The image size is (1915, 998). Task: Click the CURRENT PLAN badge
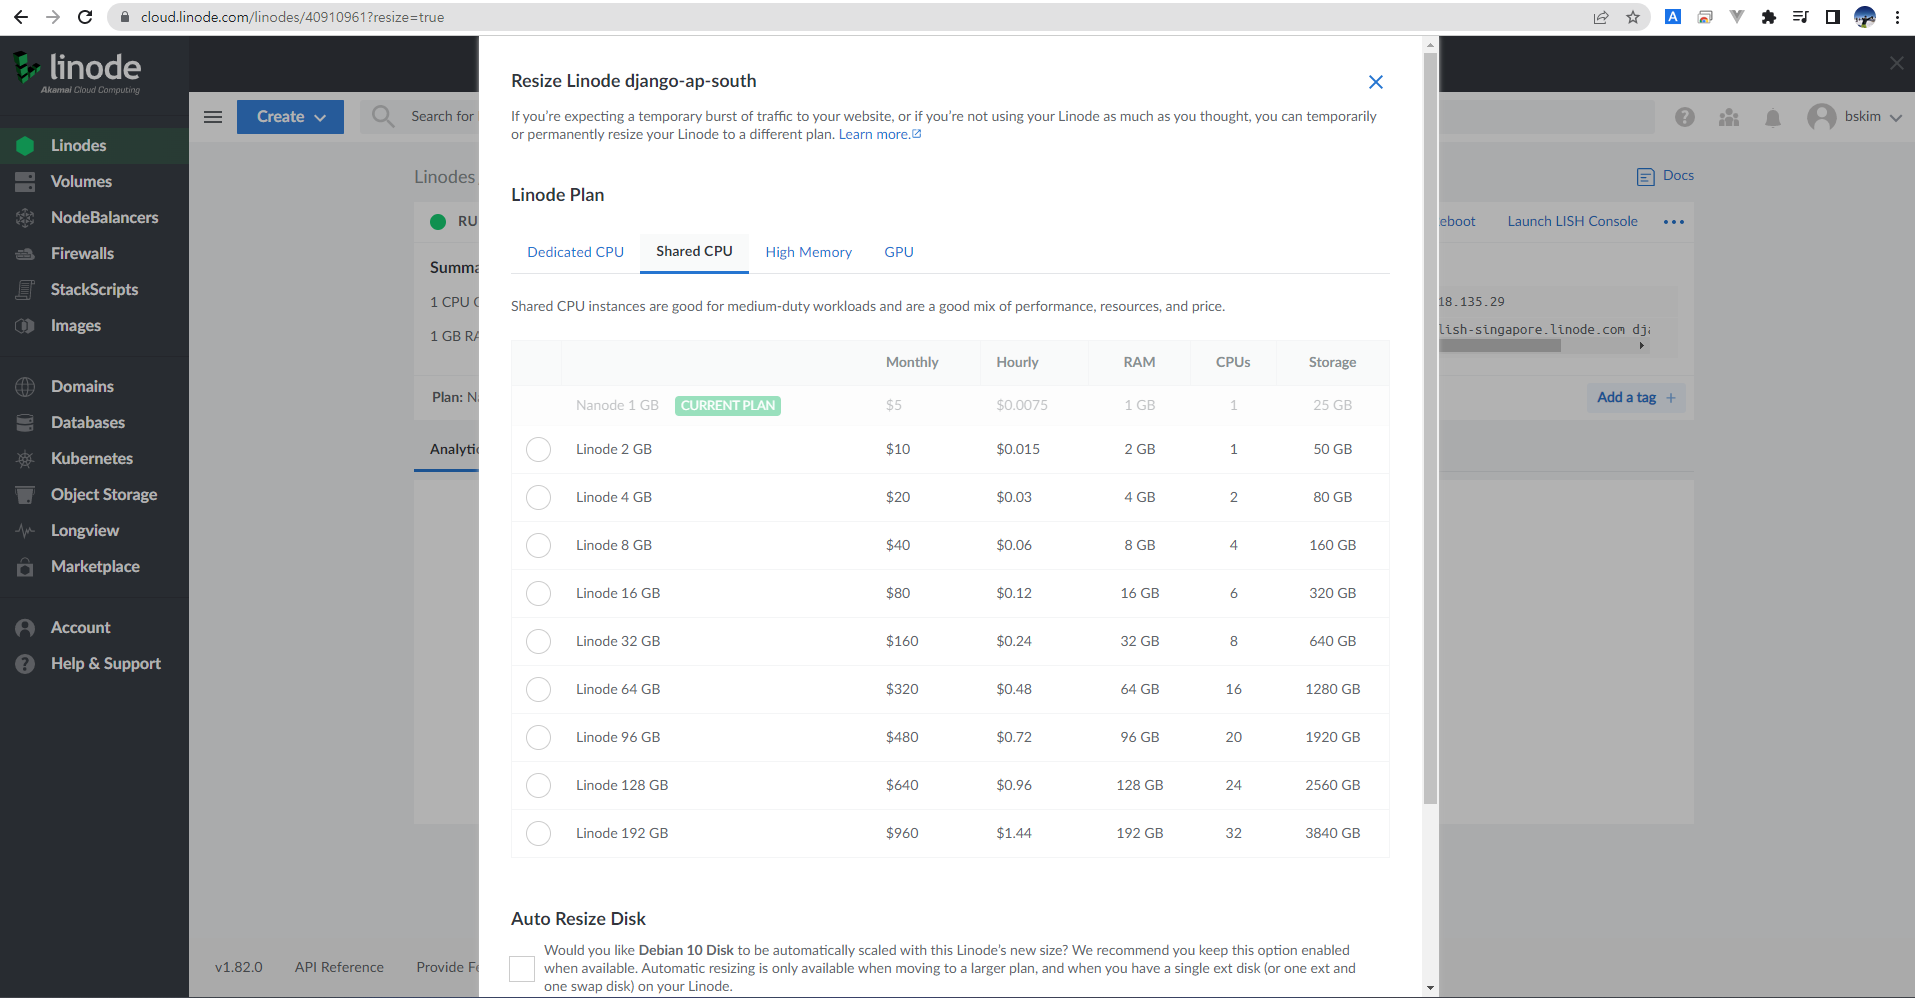point(728,406)
